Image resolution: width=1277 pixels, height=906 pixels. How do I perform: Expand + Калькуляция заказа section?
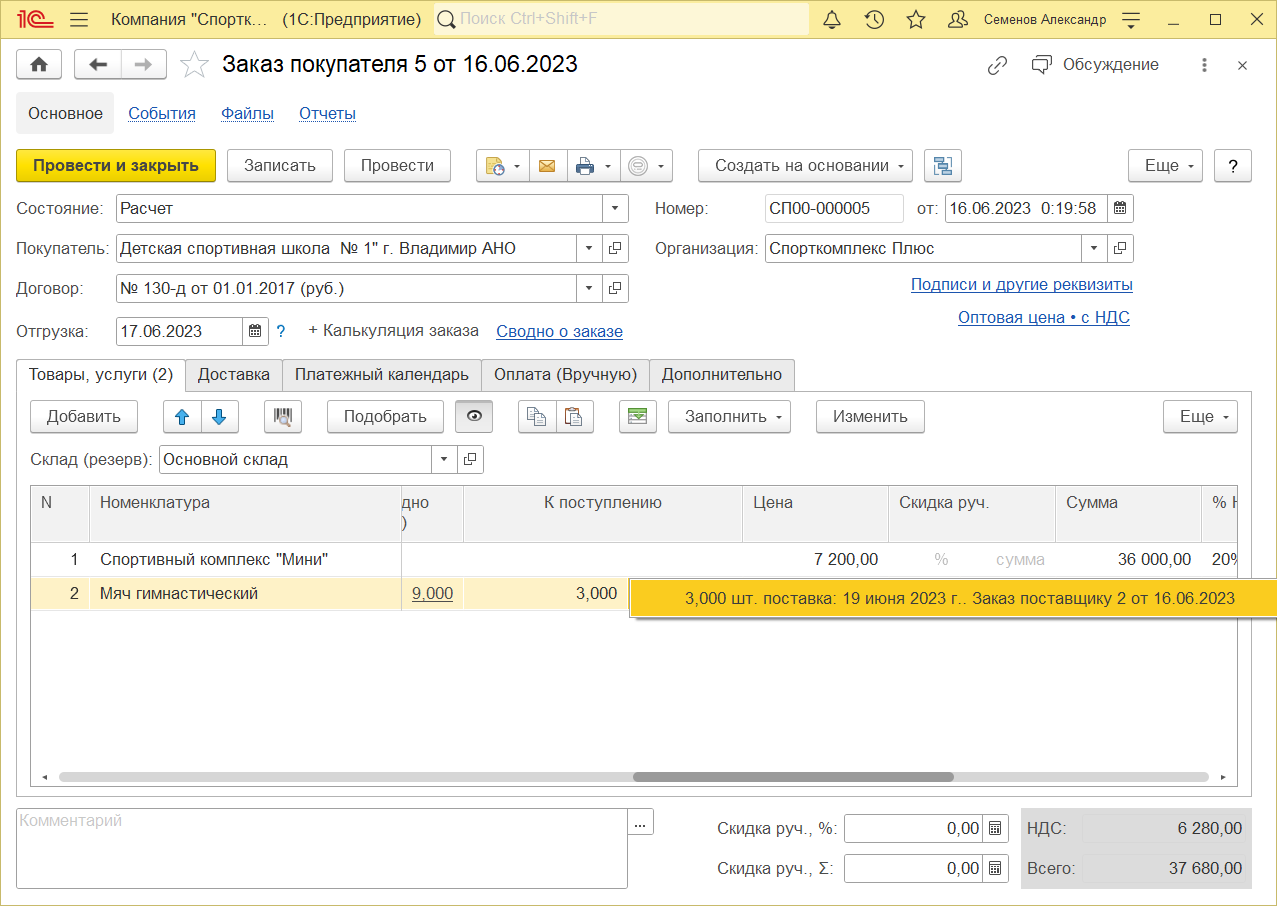[x=393, y=331]
